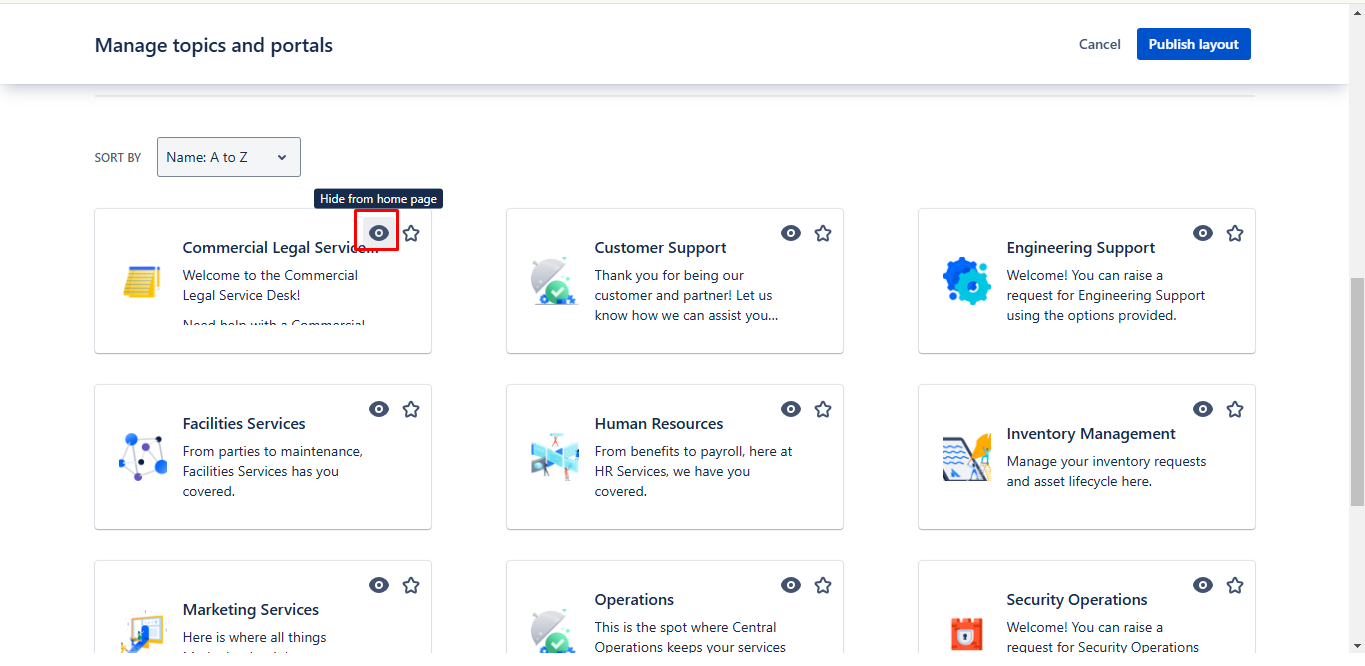Hide Customer Support from home page
The width and height of the screenshot is (1365, 666).
coord(791,233)
